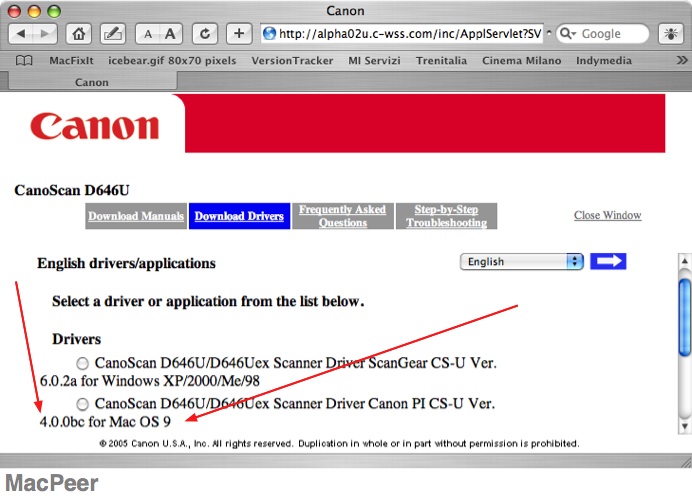The width and height of the screenshot is (692, 496).
Task: Click the Canon logo
Action: tap(94, 126)
